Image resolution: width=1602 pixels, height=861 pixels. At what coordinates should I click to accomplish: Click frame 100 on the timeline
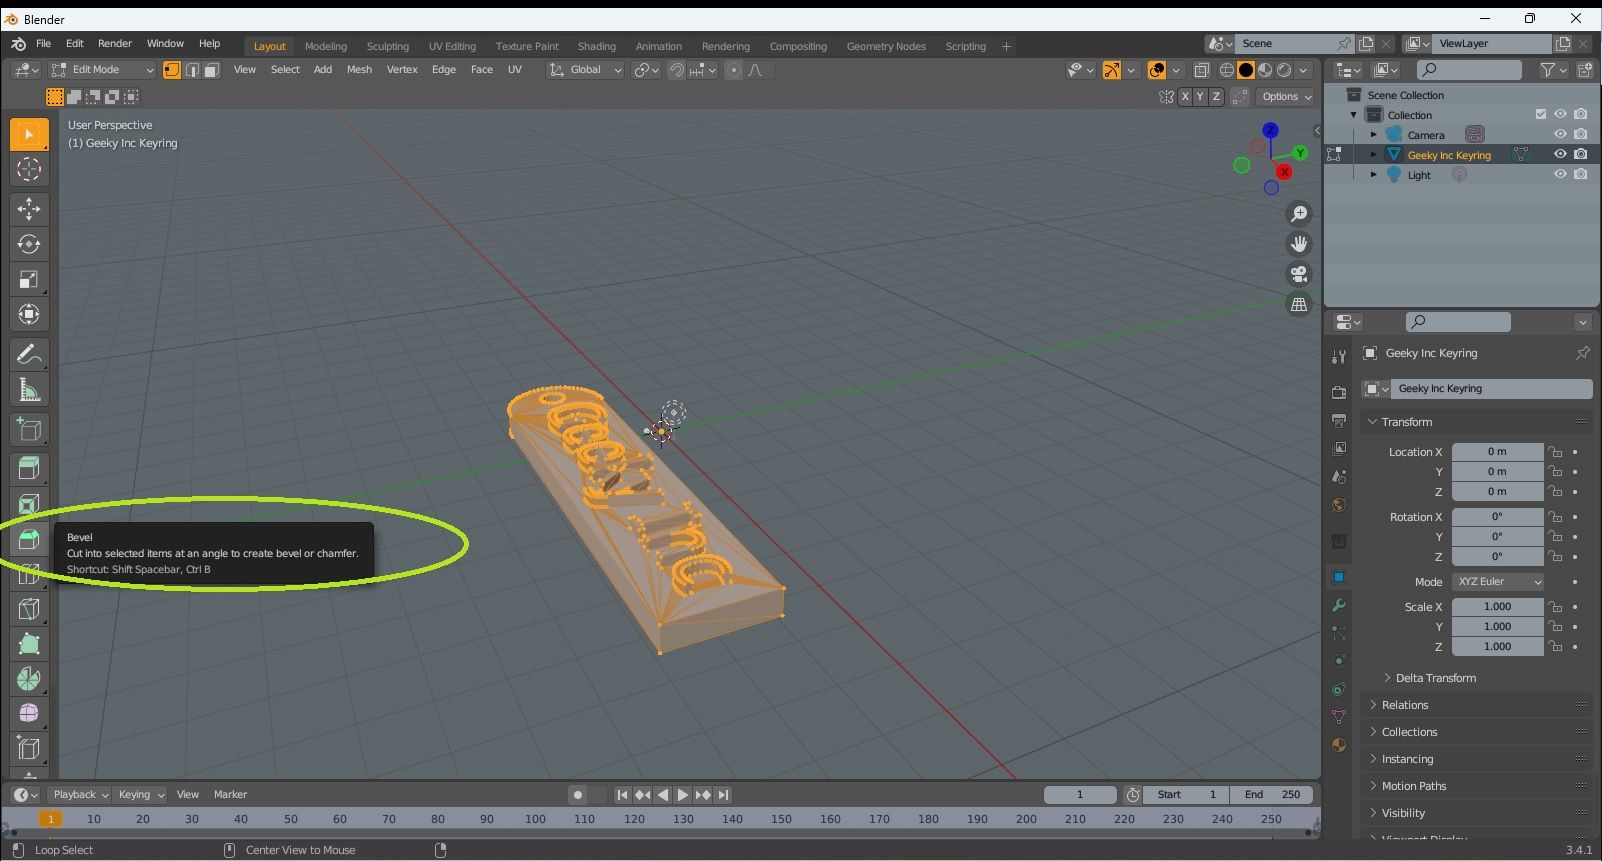(536, 819)
